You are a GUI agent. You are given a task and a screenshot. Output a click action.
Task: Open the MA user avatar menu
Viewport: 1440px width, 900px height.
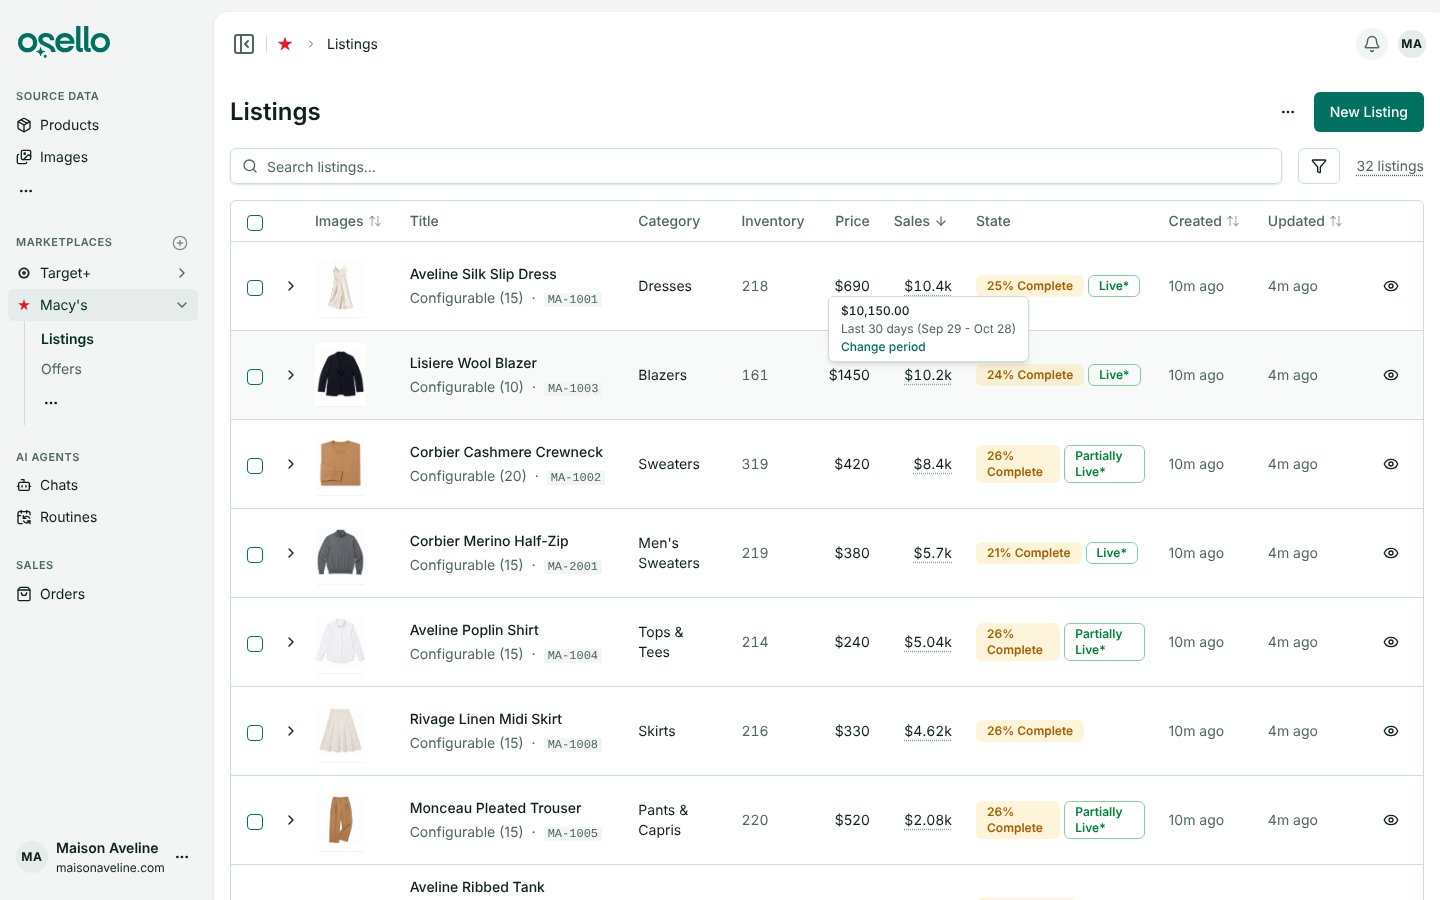[x=1411, y=44]
